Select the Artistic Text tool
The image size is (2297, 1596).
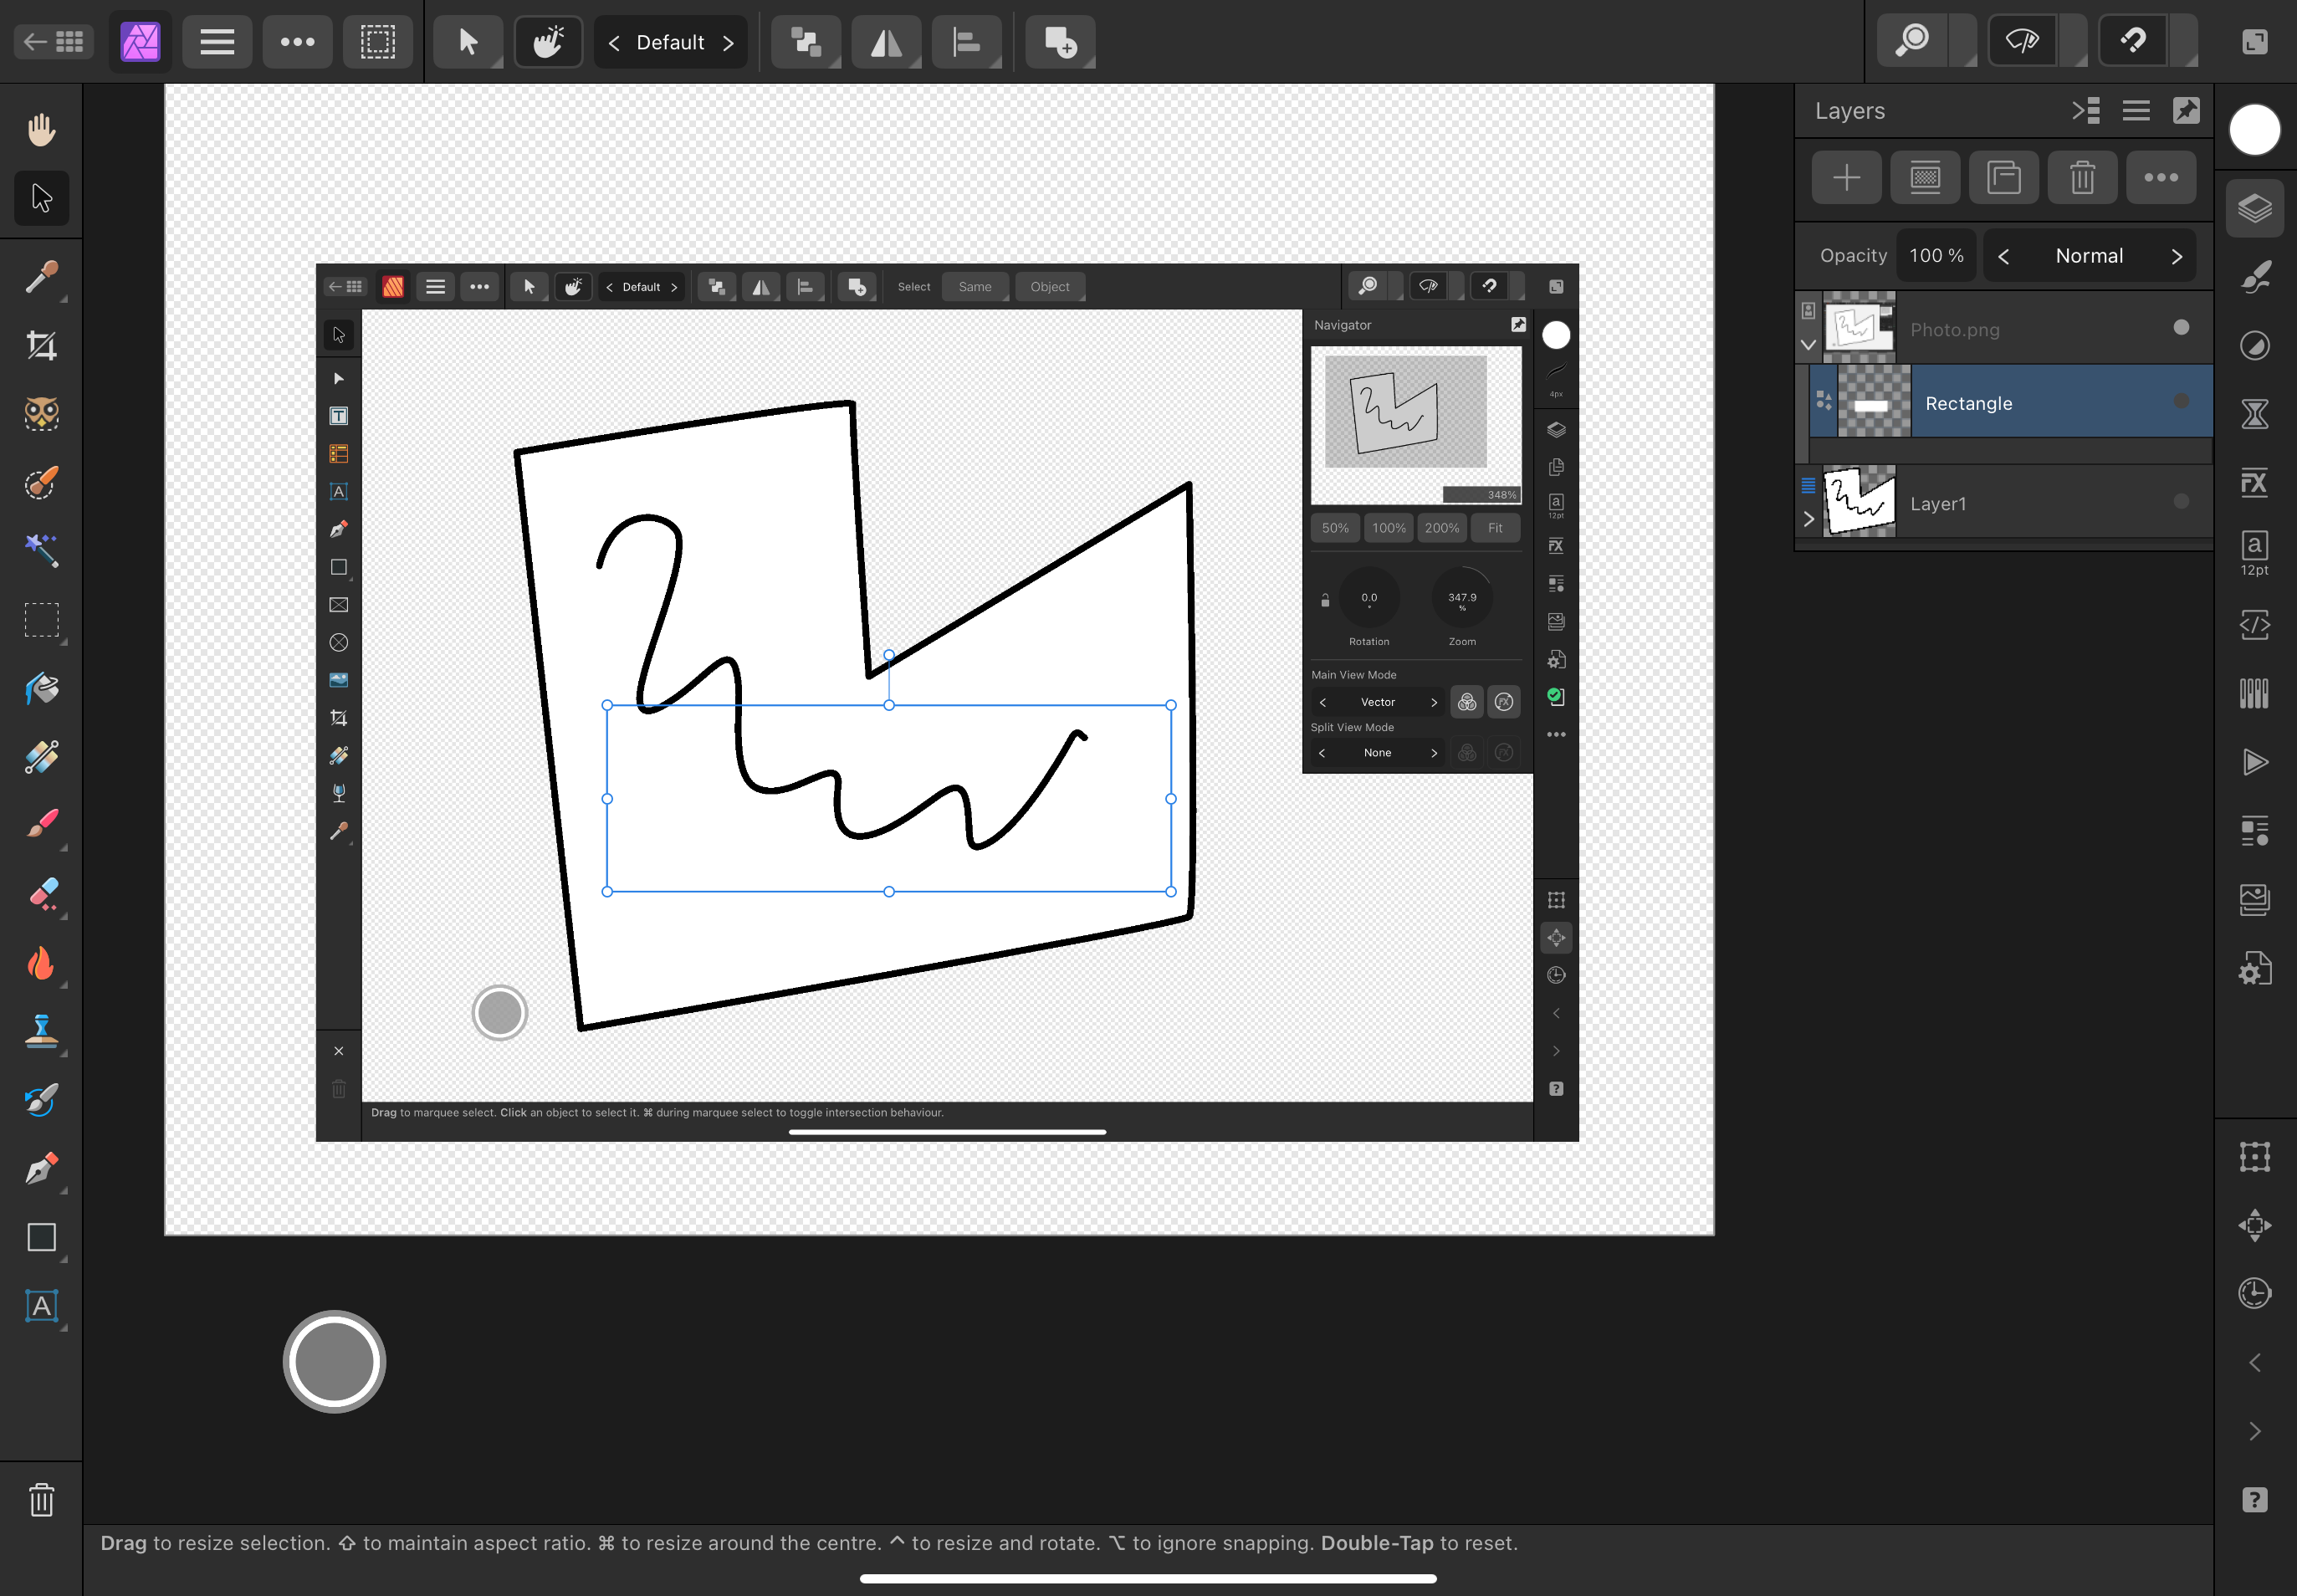pyautogui.click(x=41, y=1306)
